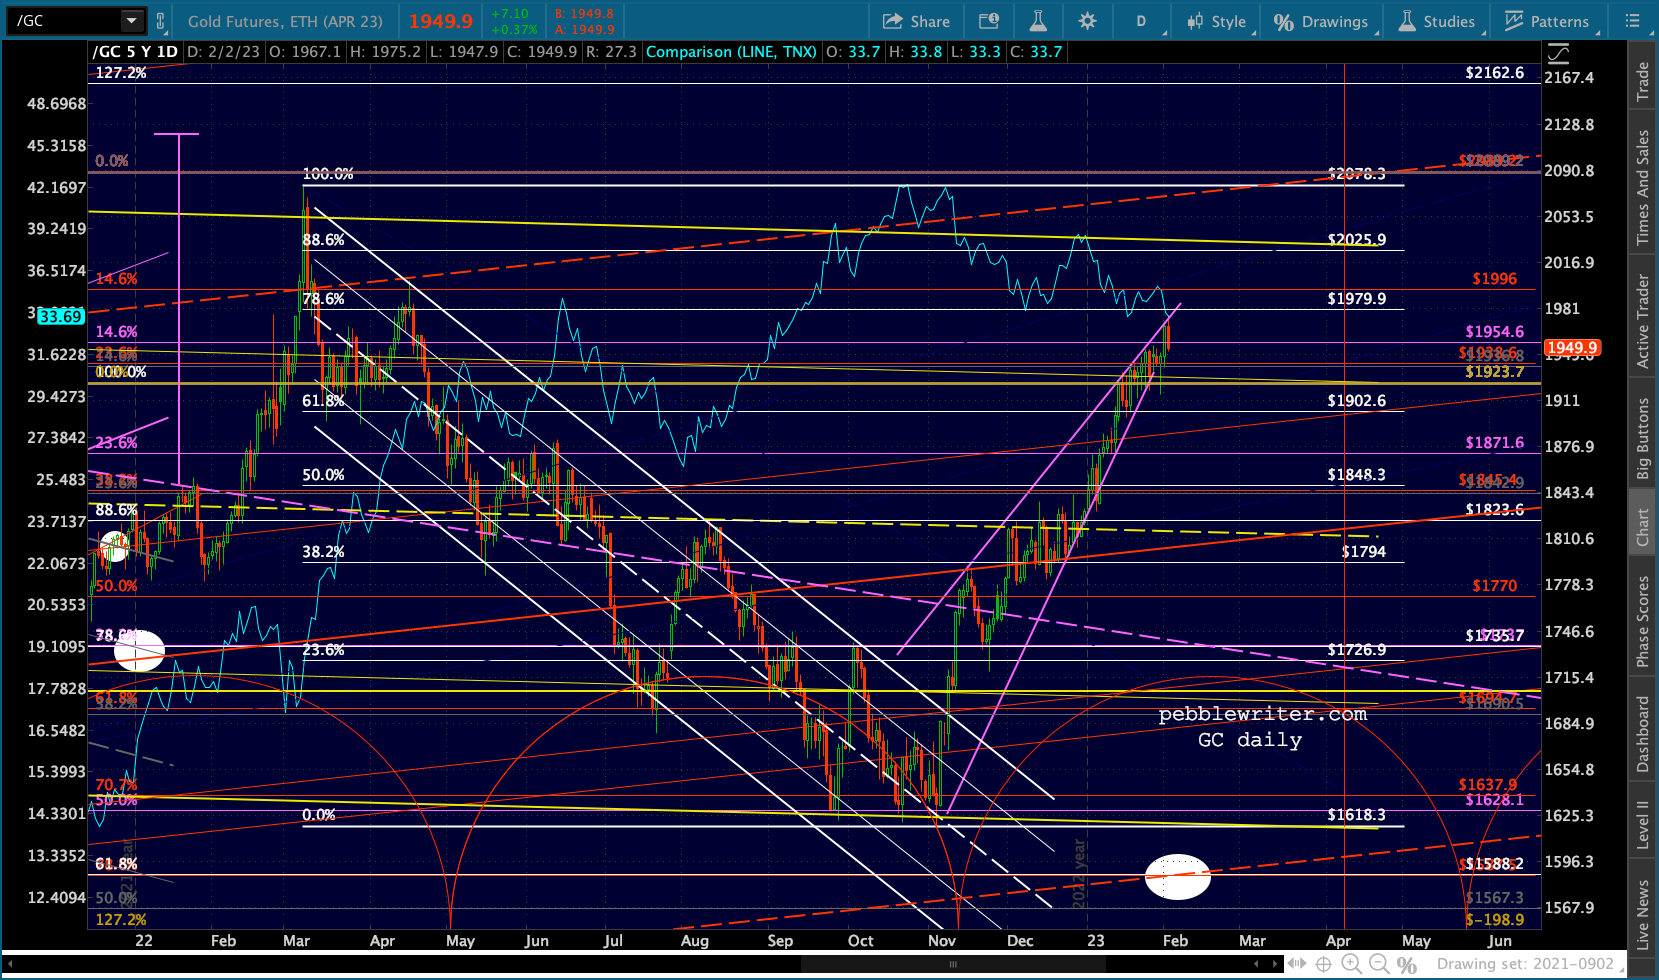Click the /GC 5 Y 1D chart title
Screen dimensions: 1659x980
coord(135,52)
